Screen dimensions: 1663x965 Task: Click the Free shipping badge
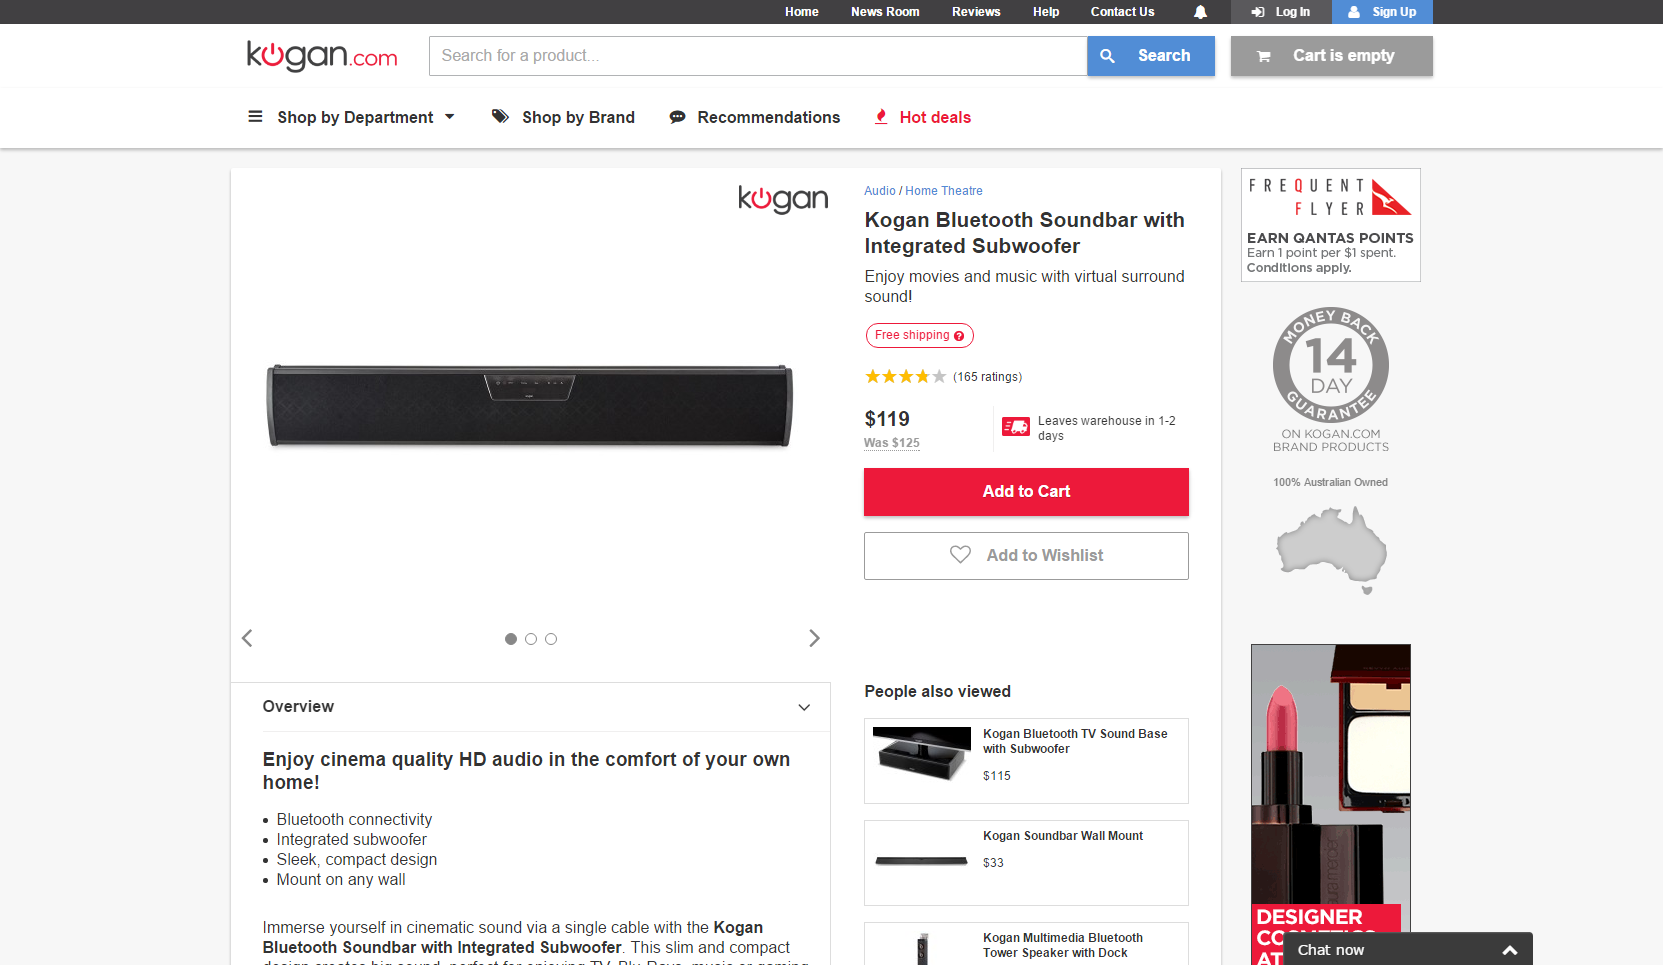point(919,335)
